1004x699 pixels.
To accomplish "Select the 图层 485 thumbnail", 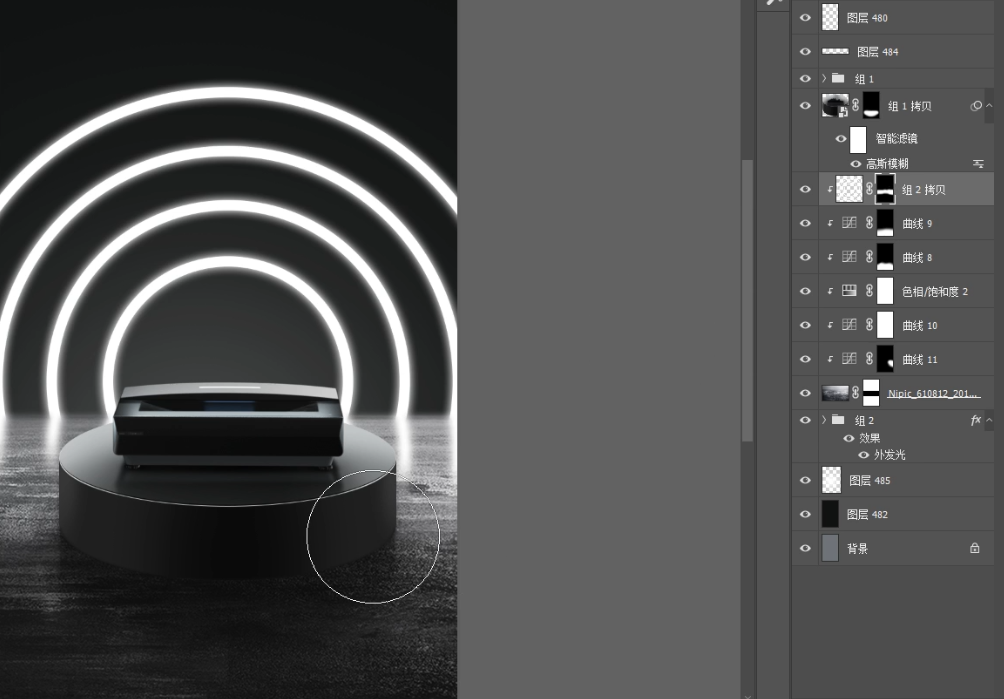I will (831, 480).
